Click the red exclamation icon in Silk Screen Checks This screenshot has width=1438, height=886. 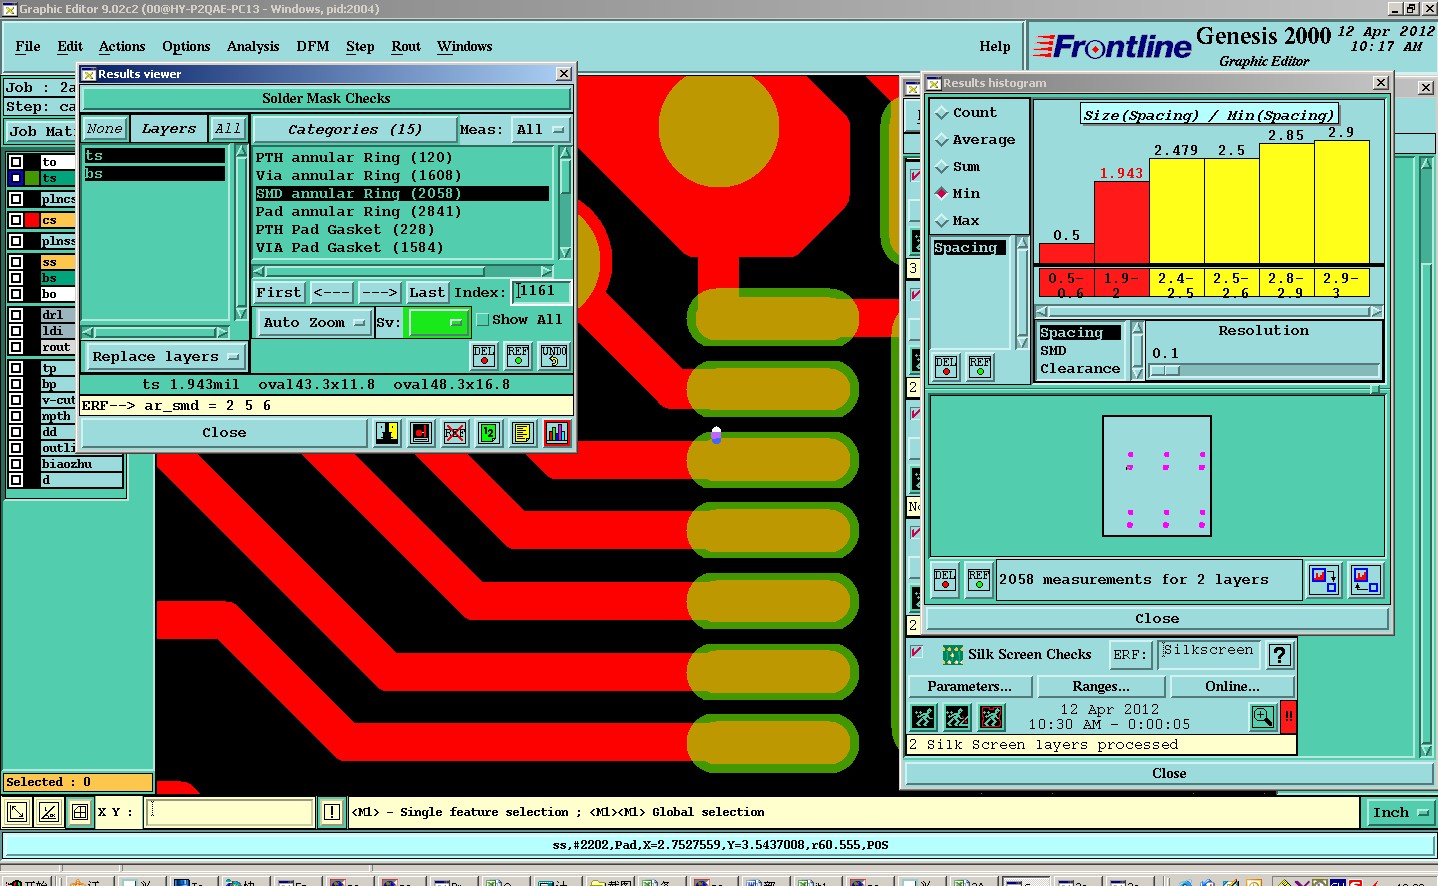[x=1289, y=717]
